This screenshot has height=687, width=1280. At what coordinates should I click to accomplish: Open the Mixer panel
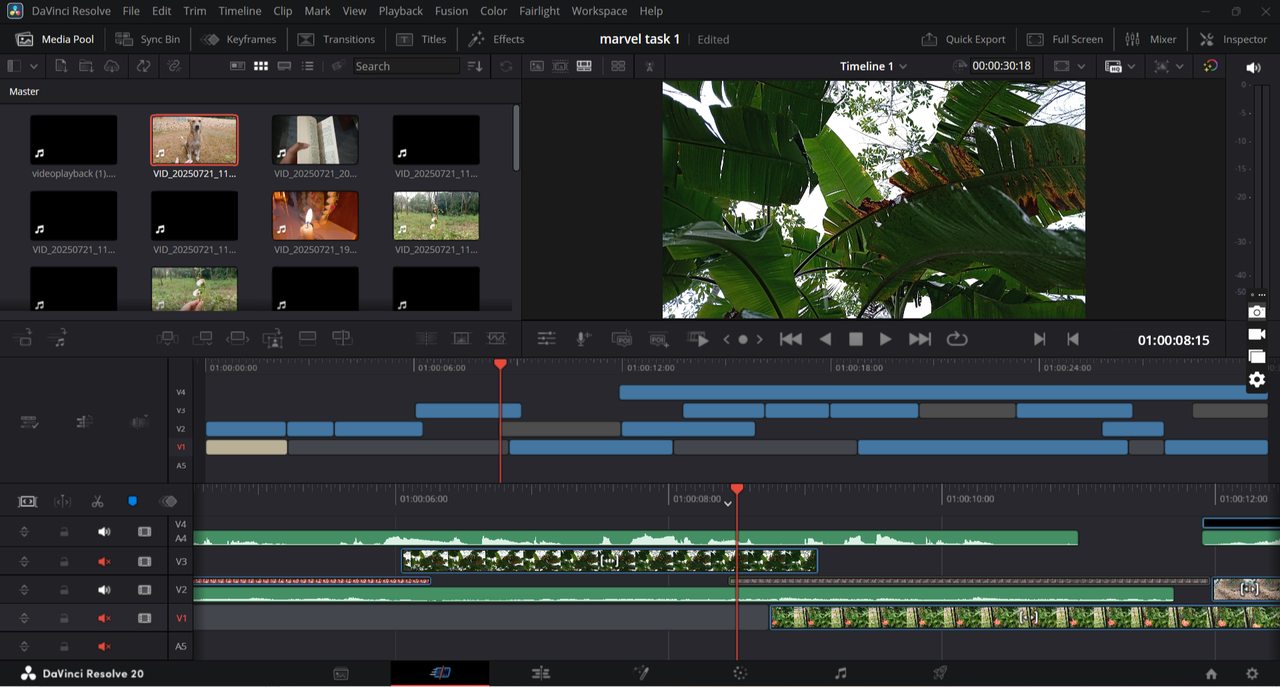1150,39
